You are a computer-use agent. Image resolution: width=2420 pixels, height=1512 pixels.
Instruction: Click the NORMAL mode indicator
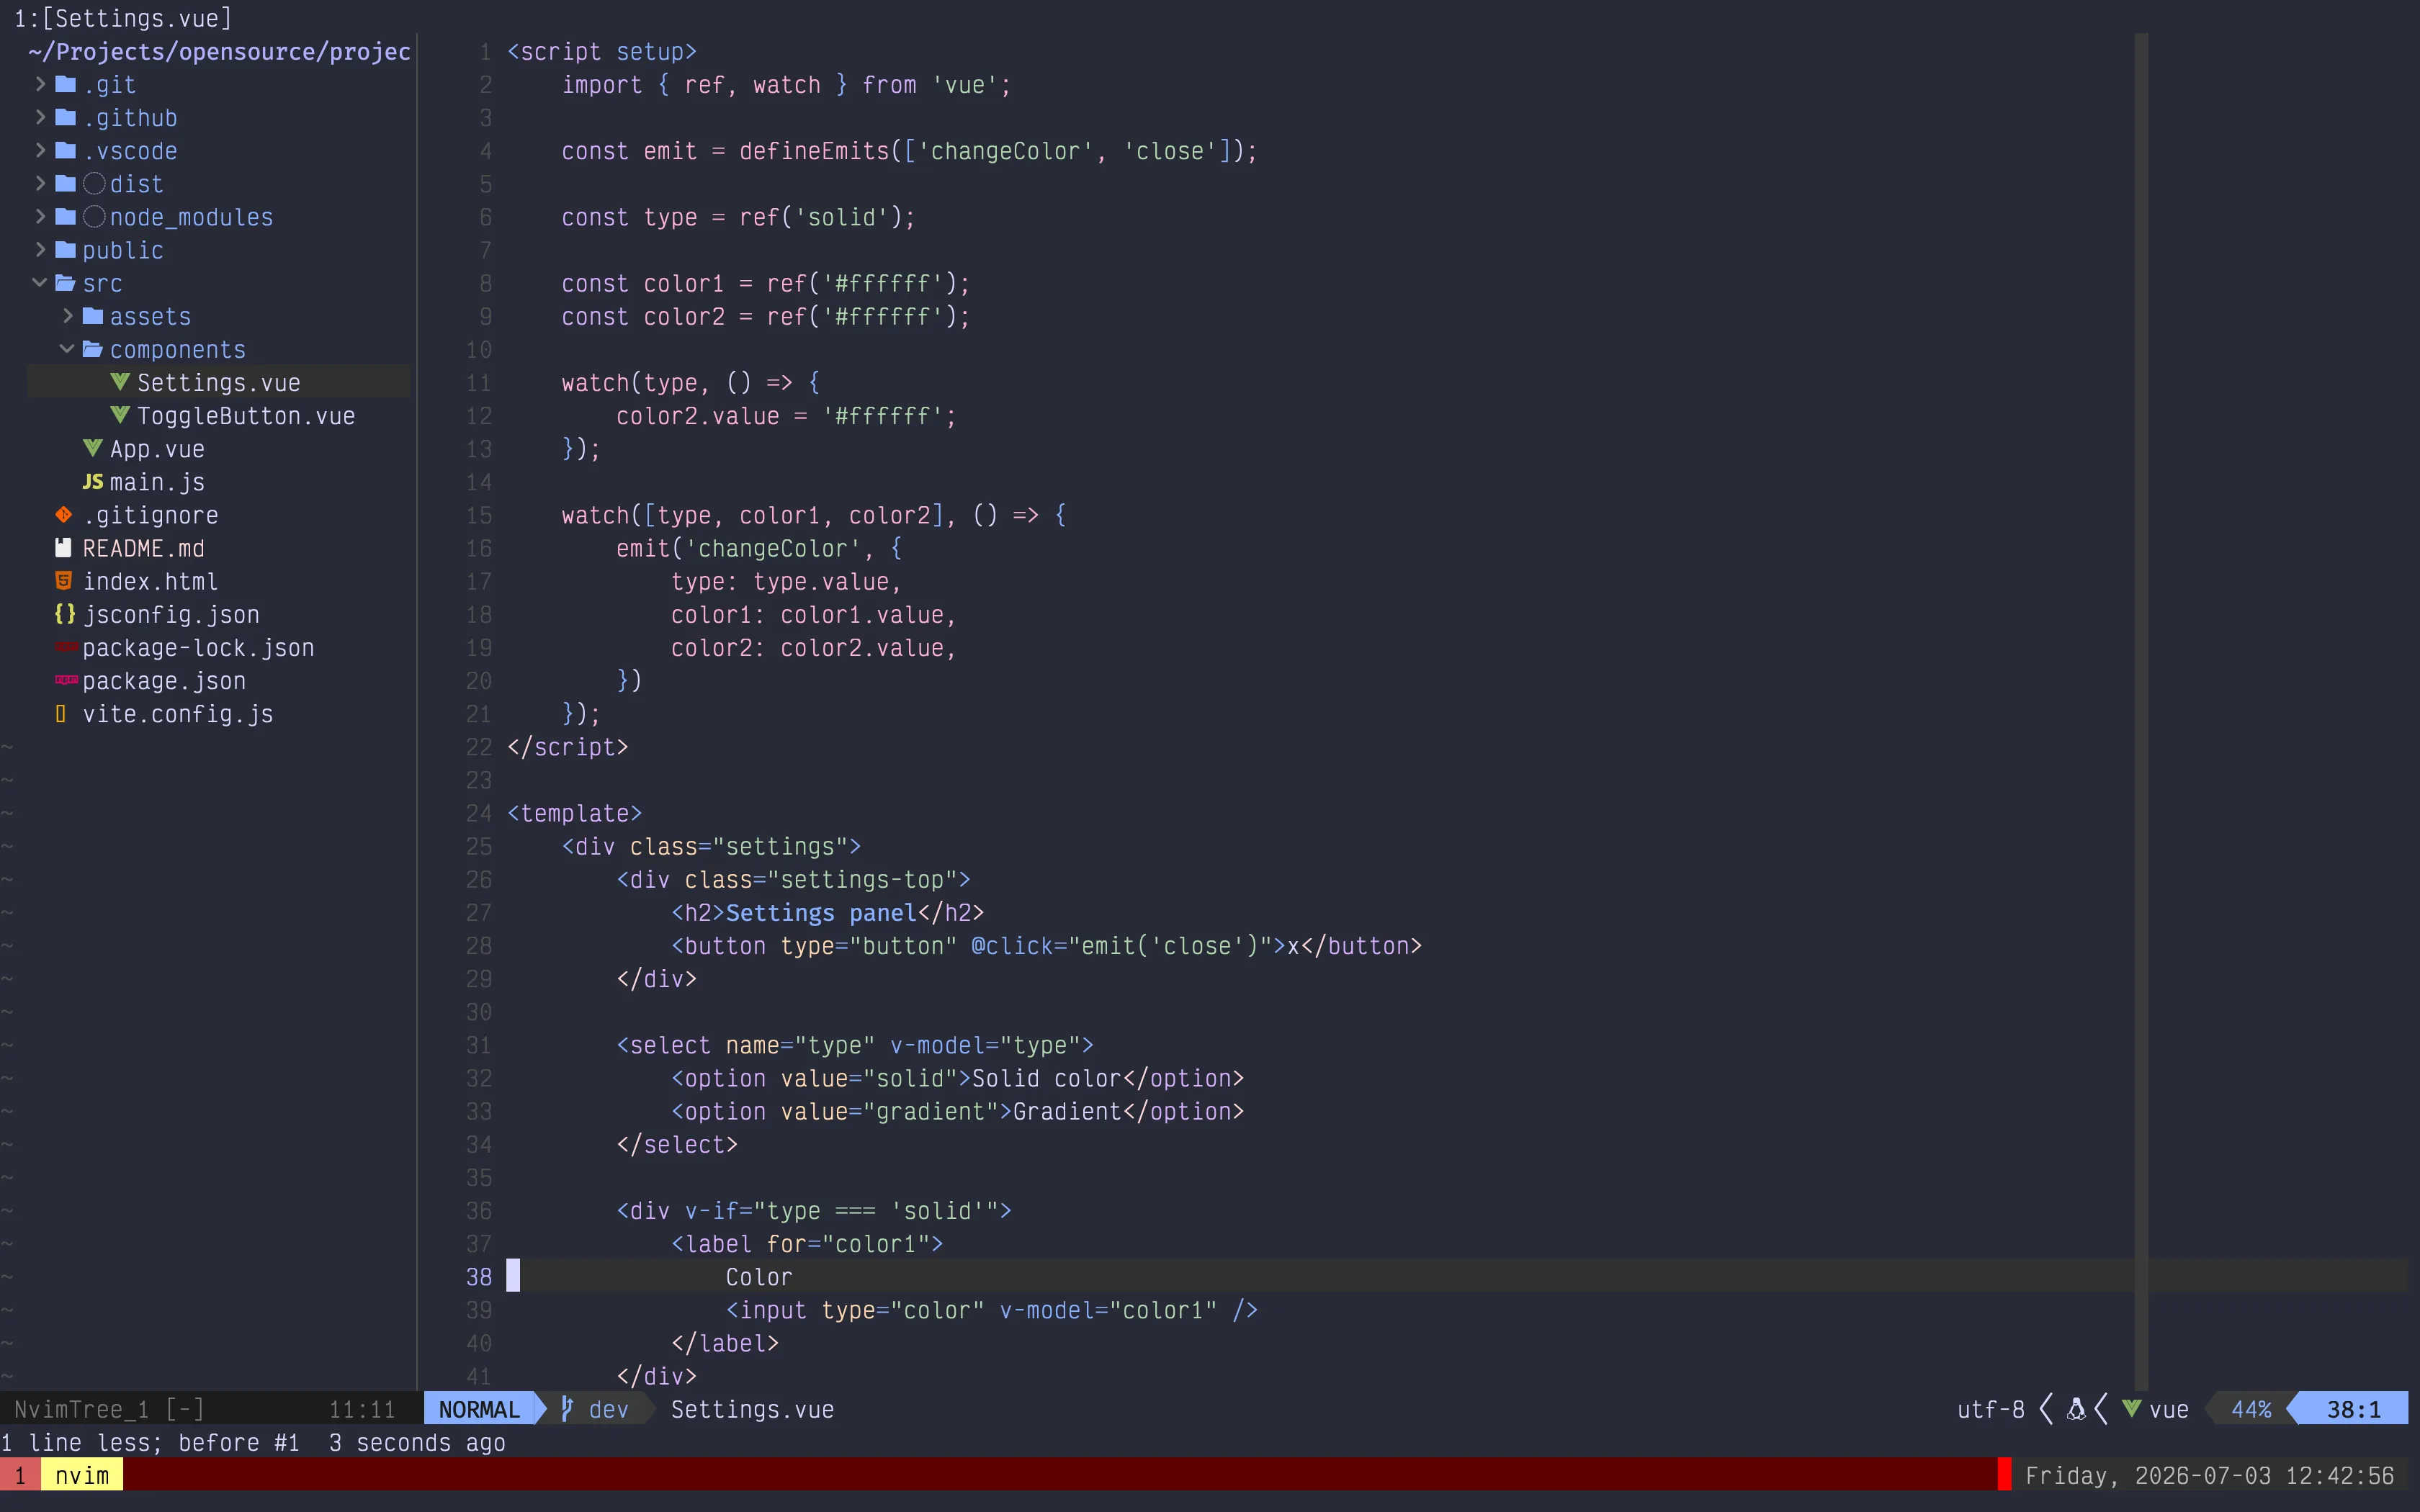click(x=479, y=1409)
